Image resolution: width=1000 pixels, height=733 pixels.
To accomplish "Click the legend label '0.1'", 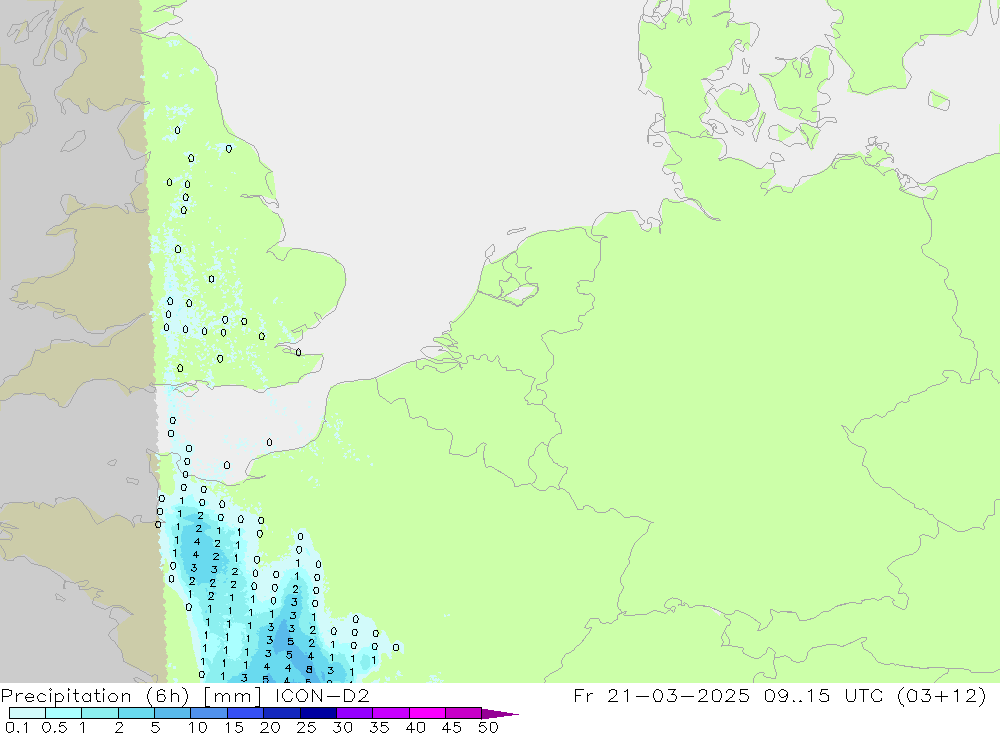I will 16,727.
